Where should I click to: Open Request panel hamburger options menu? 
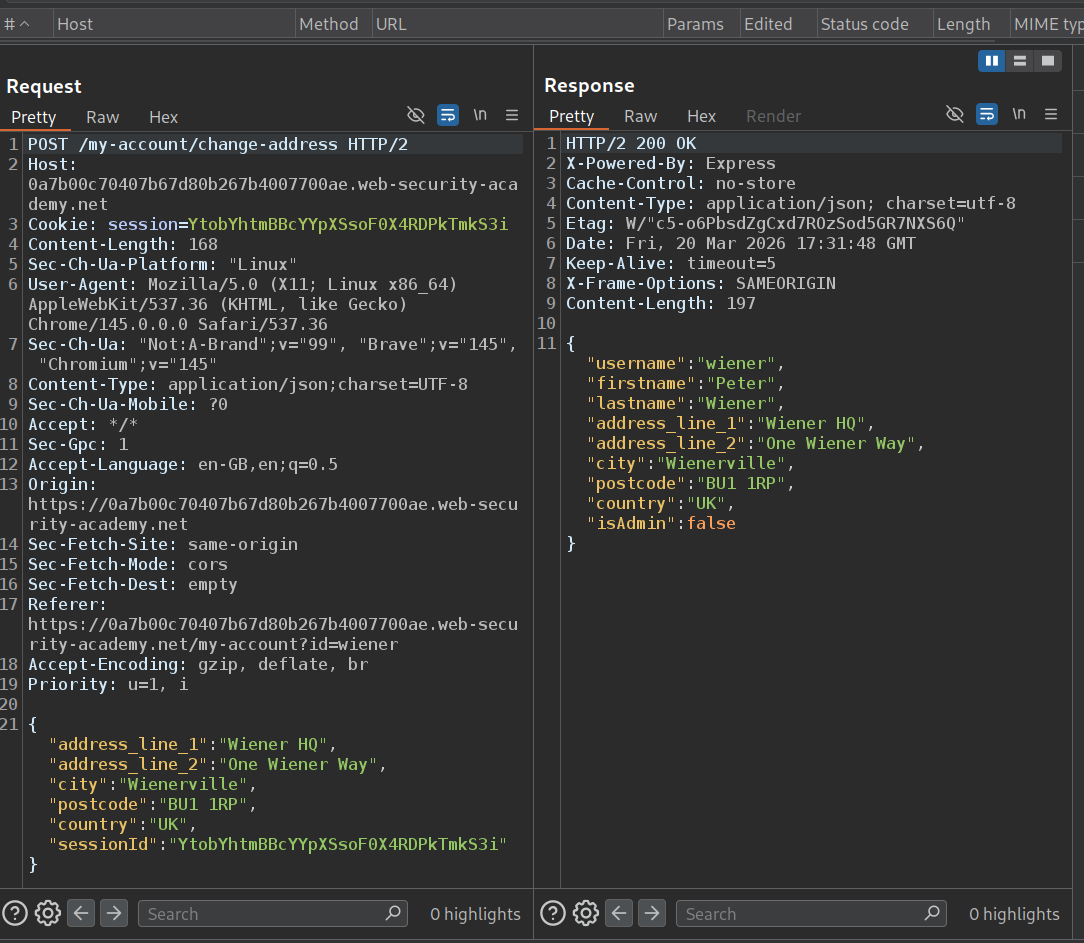(512, 115)
